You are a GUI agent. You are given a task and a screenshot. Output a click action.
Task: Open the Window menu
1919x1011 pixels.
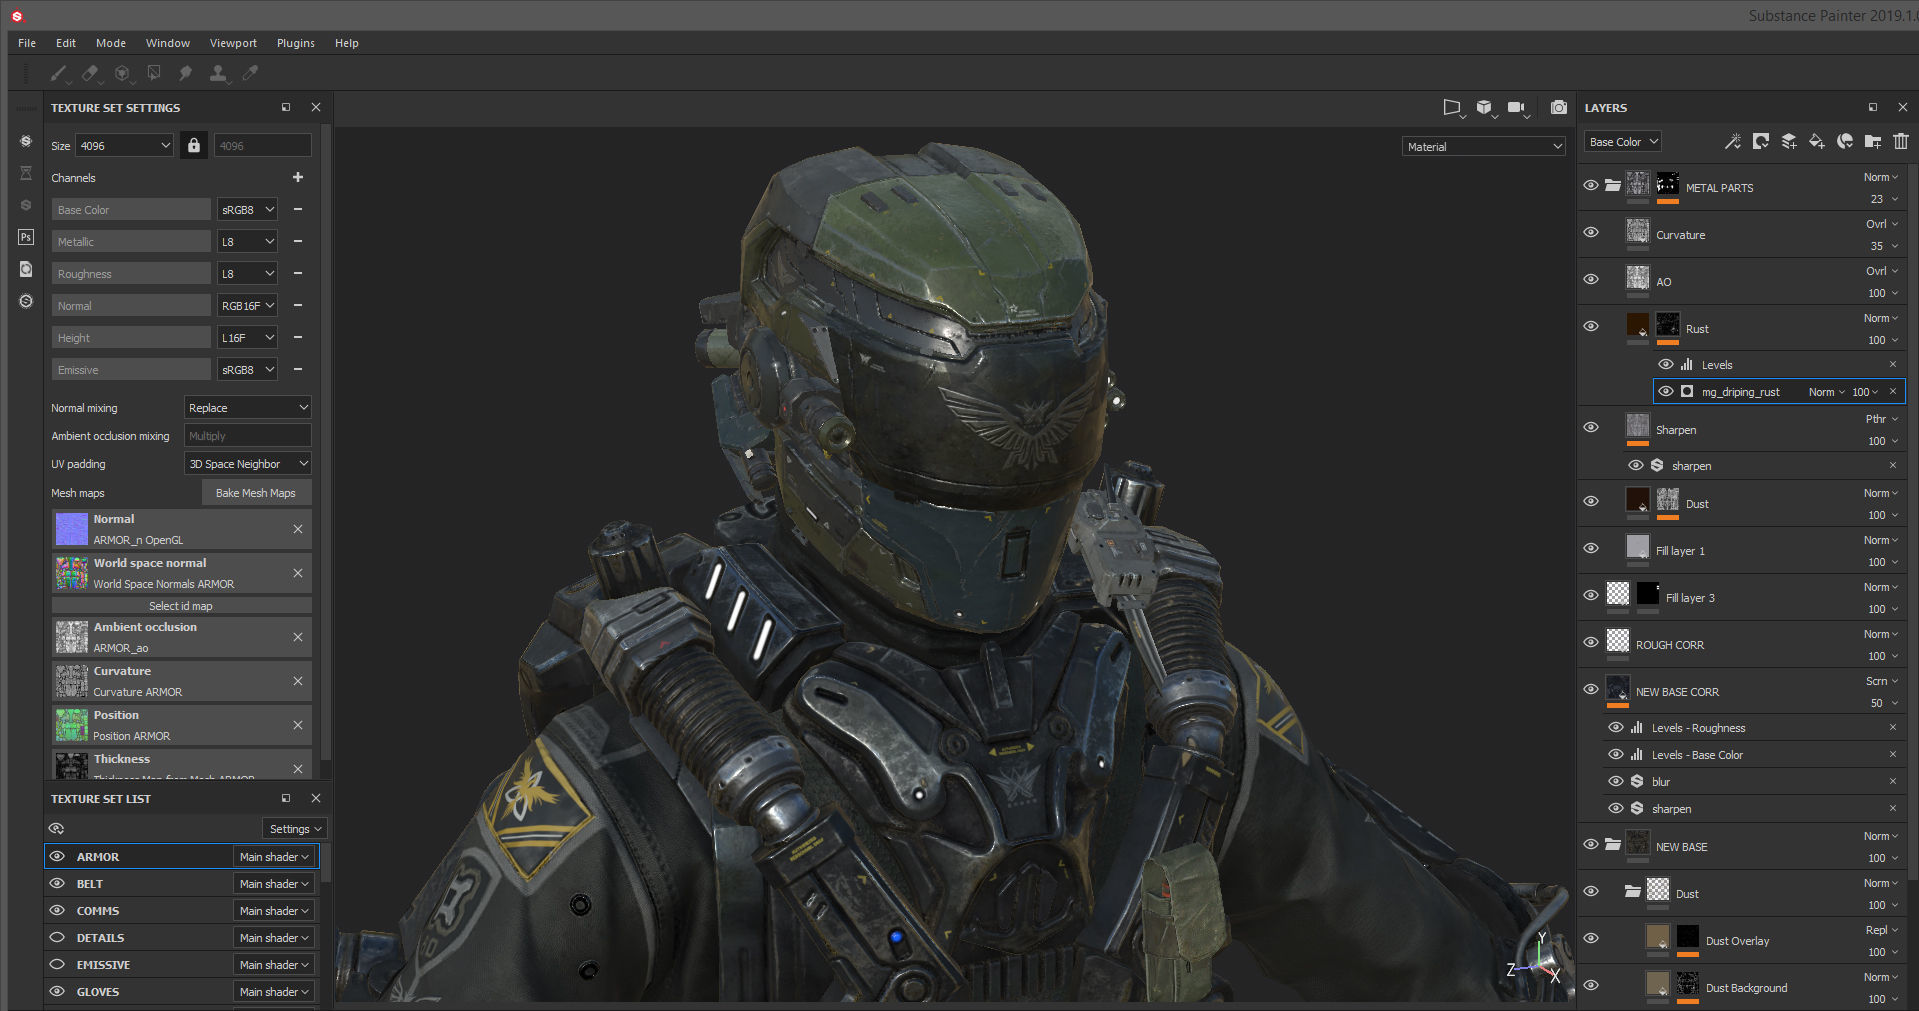click(168, 43)
